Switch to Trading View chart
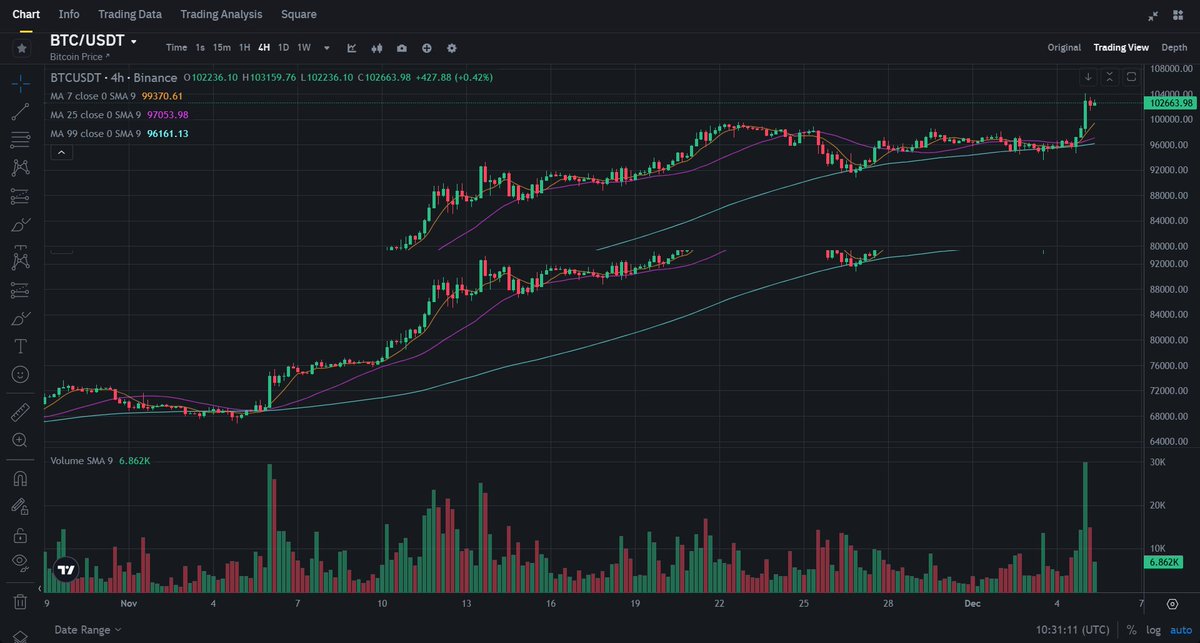Viewport: 1200px width, 643px height. [1121, 47]
